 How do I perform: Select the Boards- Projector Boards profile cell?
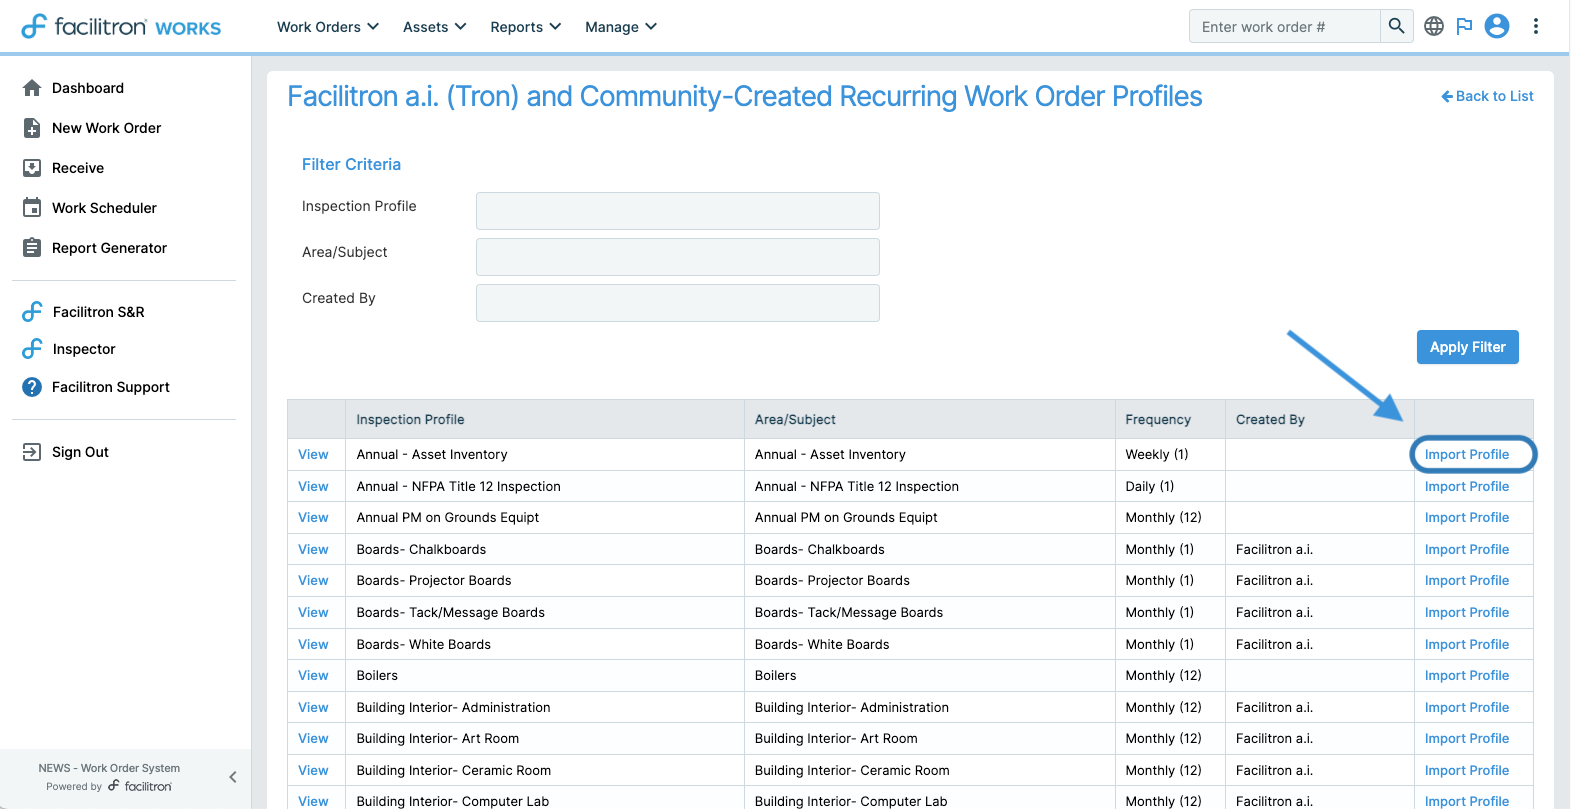click(x=545, y=580)
